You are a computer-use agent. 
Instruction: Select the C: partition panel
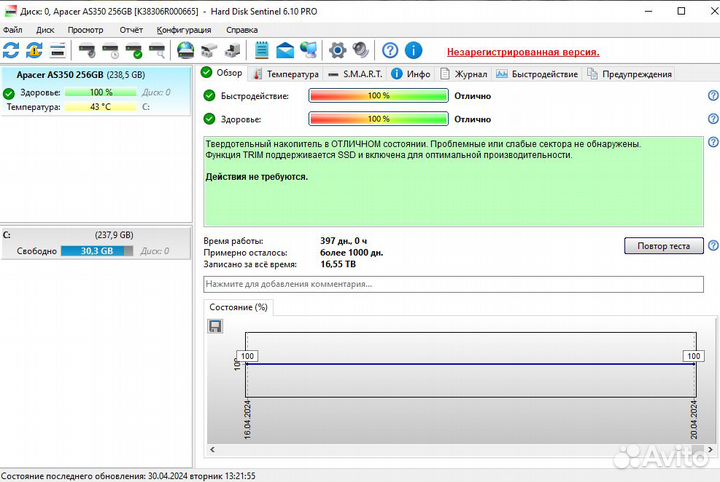click(96, 243)
